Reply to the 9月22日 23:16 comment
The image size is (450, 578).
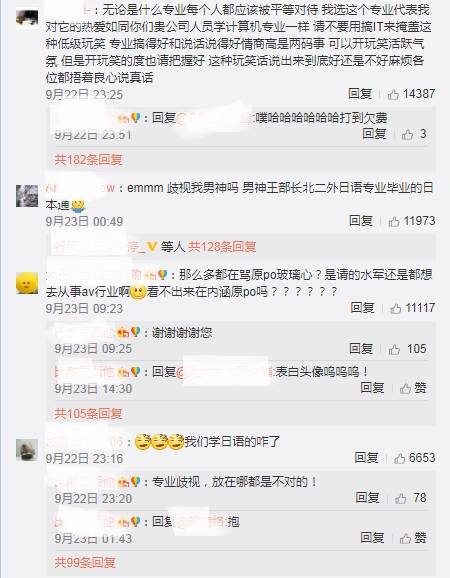click(x=366, y=457)
